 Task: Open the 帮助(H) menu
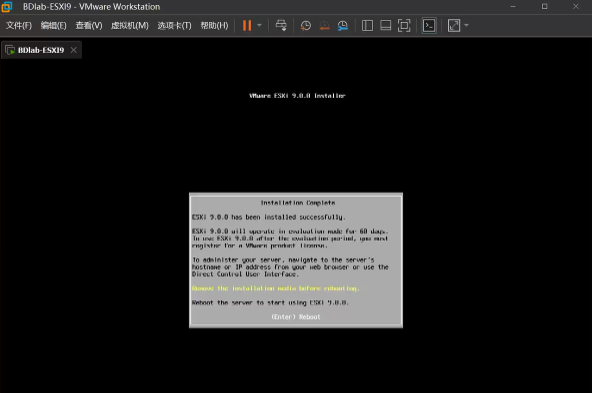point(214,26)
